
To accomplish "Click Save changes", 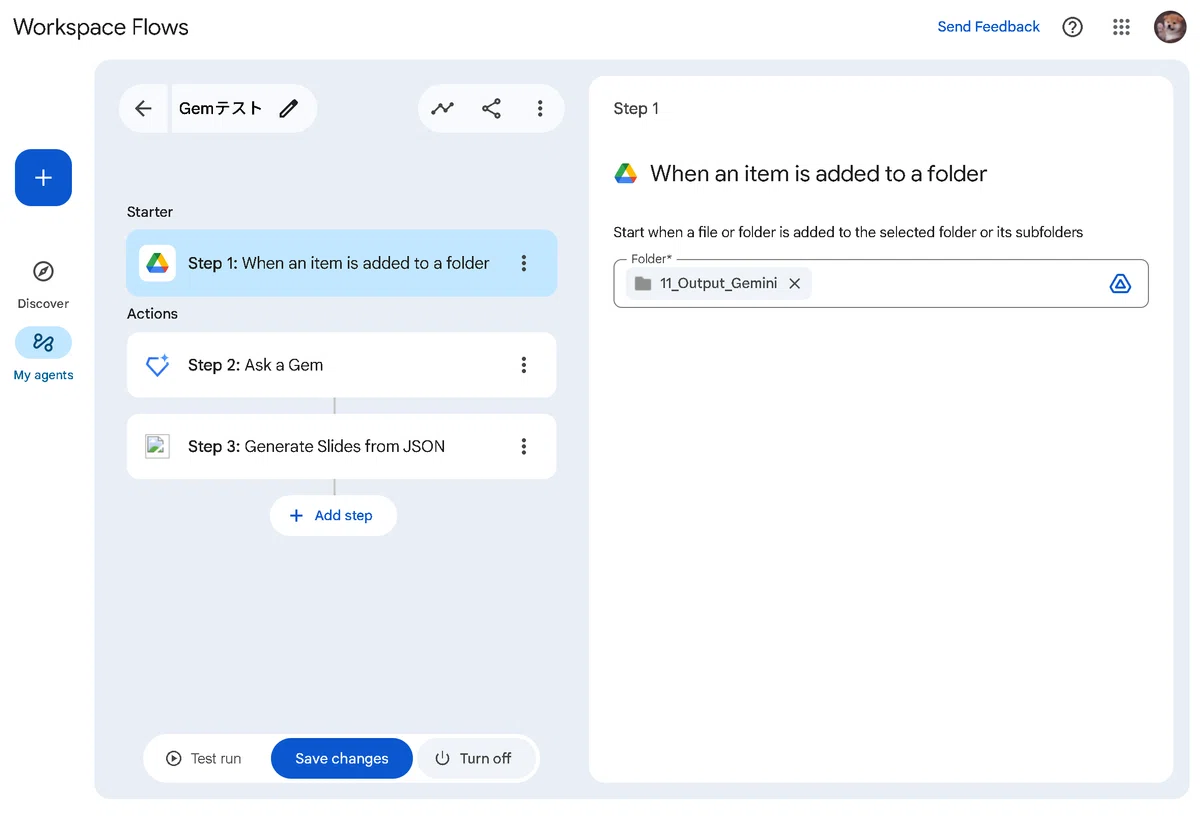I will 342,758.
